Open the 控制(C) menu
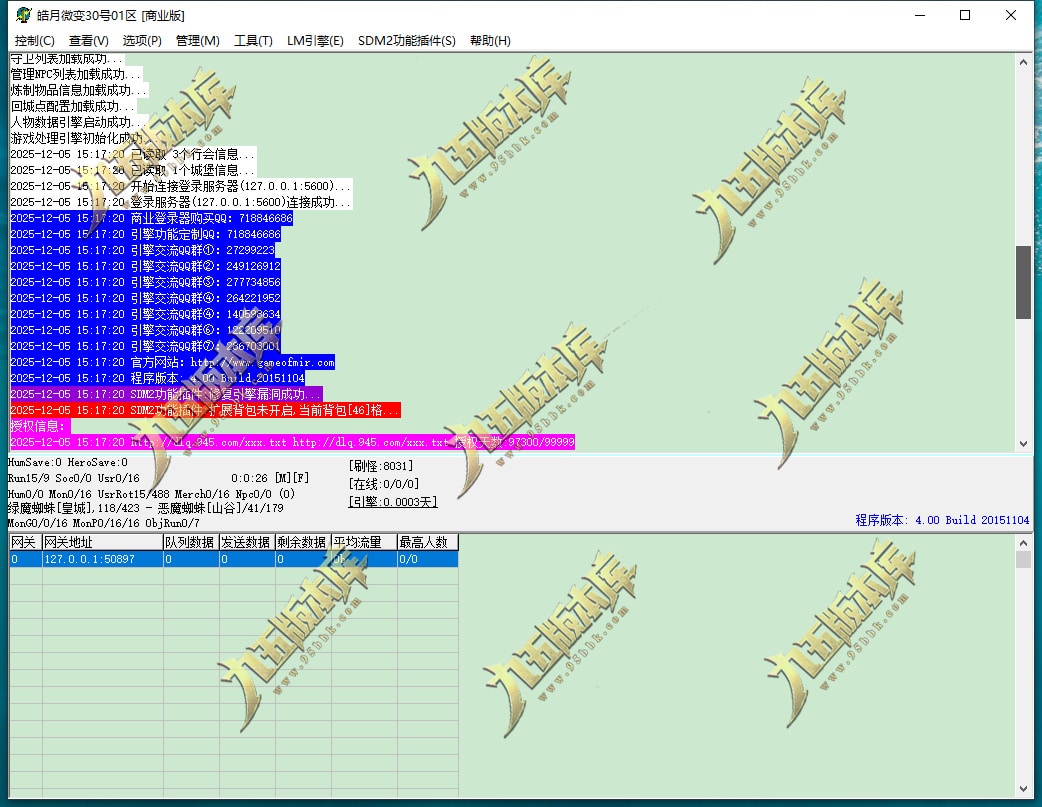The height and width of the screenshot is (807, 1042). coord(34,41)
